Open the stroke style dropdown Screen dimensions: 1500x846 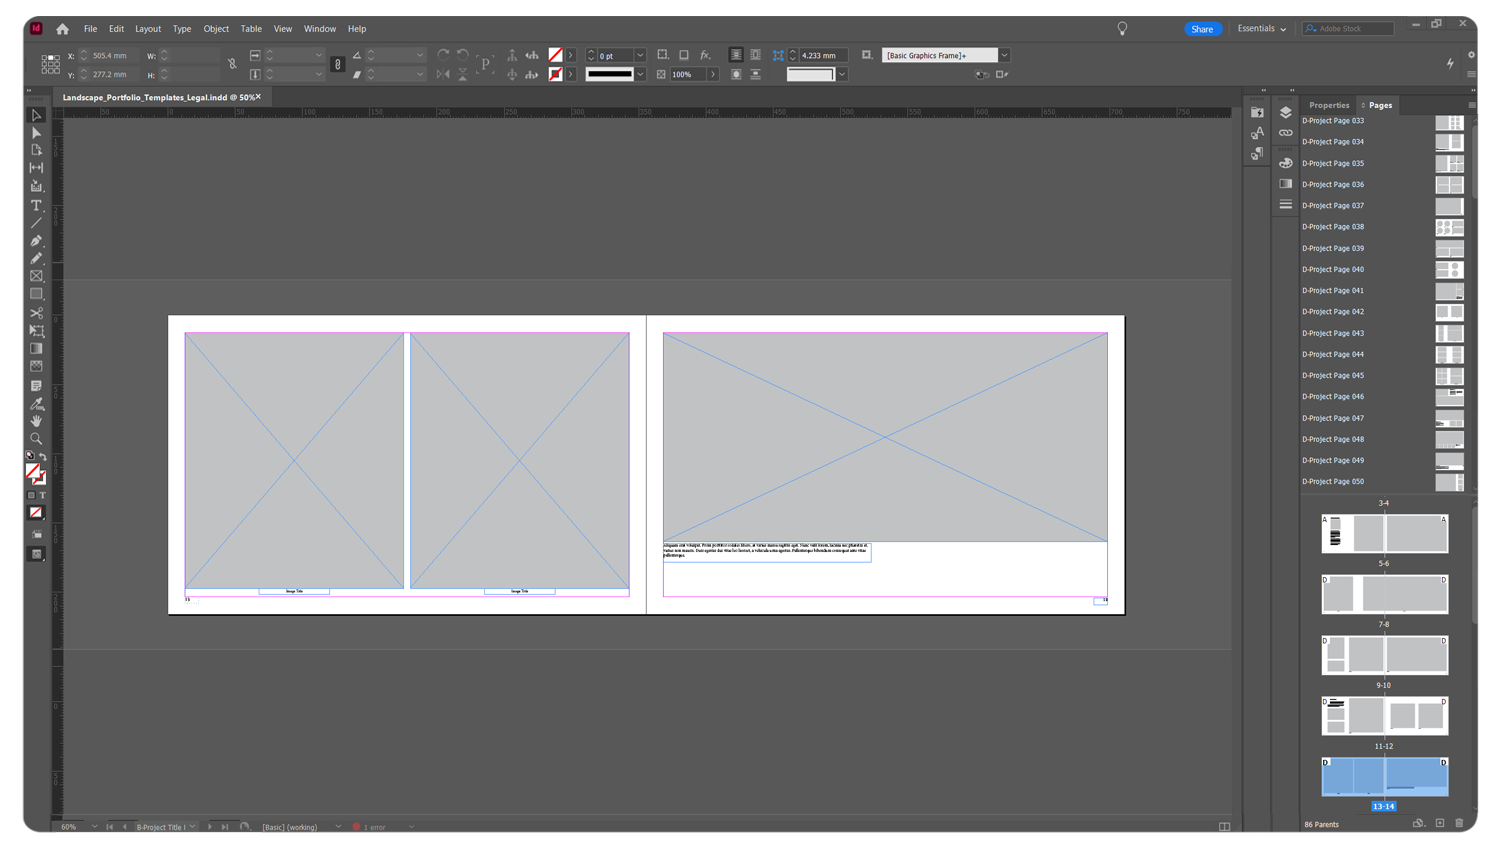(640, 74)
